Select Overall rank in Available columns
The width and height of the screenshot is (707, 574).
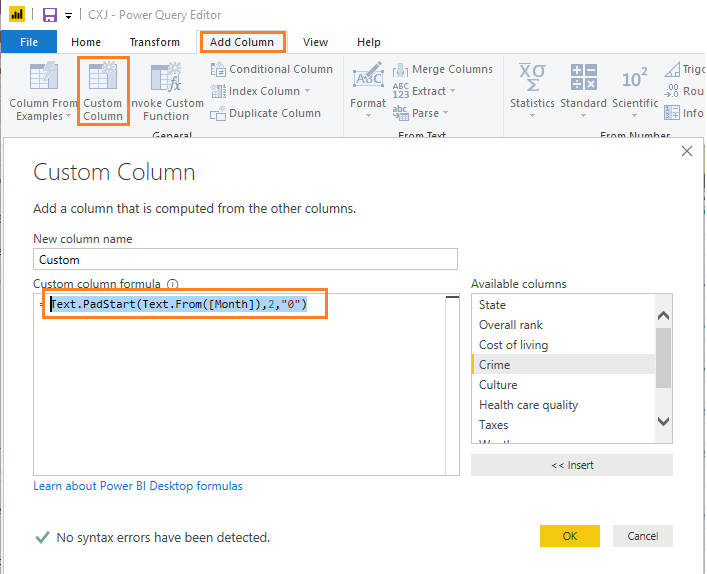click(563, 325)
